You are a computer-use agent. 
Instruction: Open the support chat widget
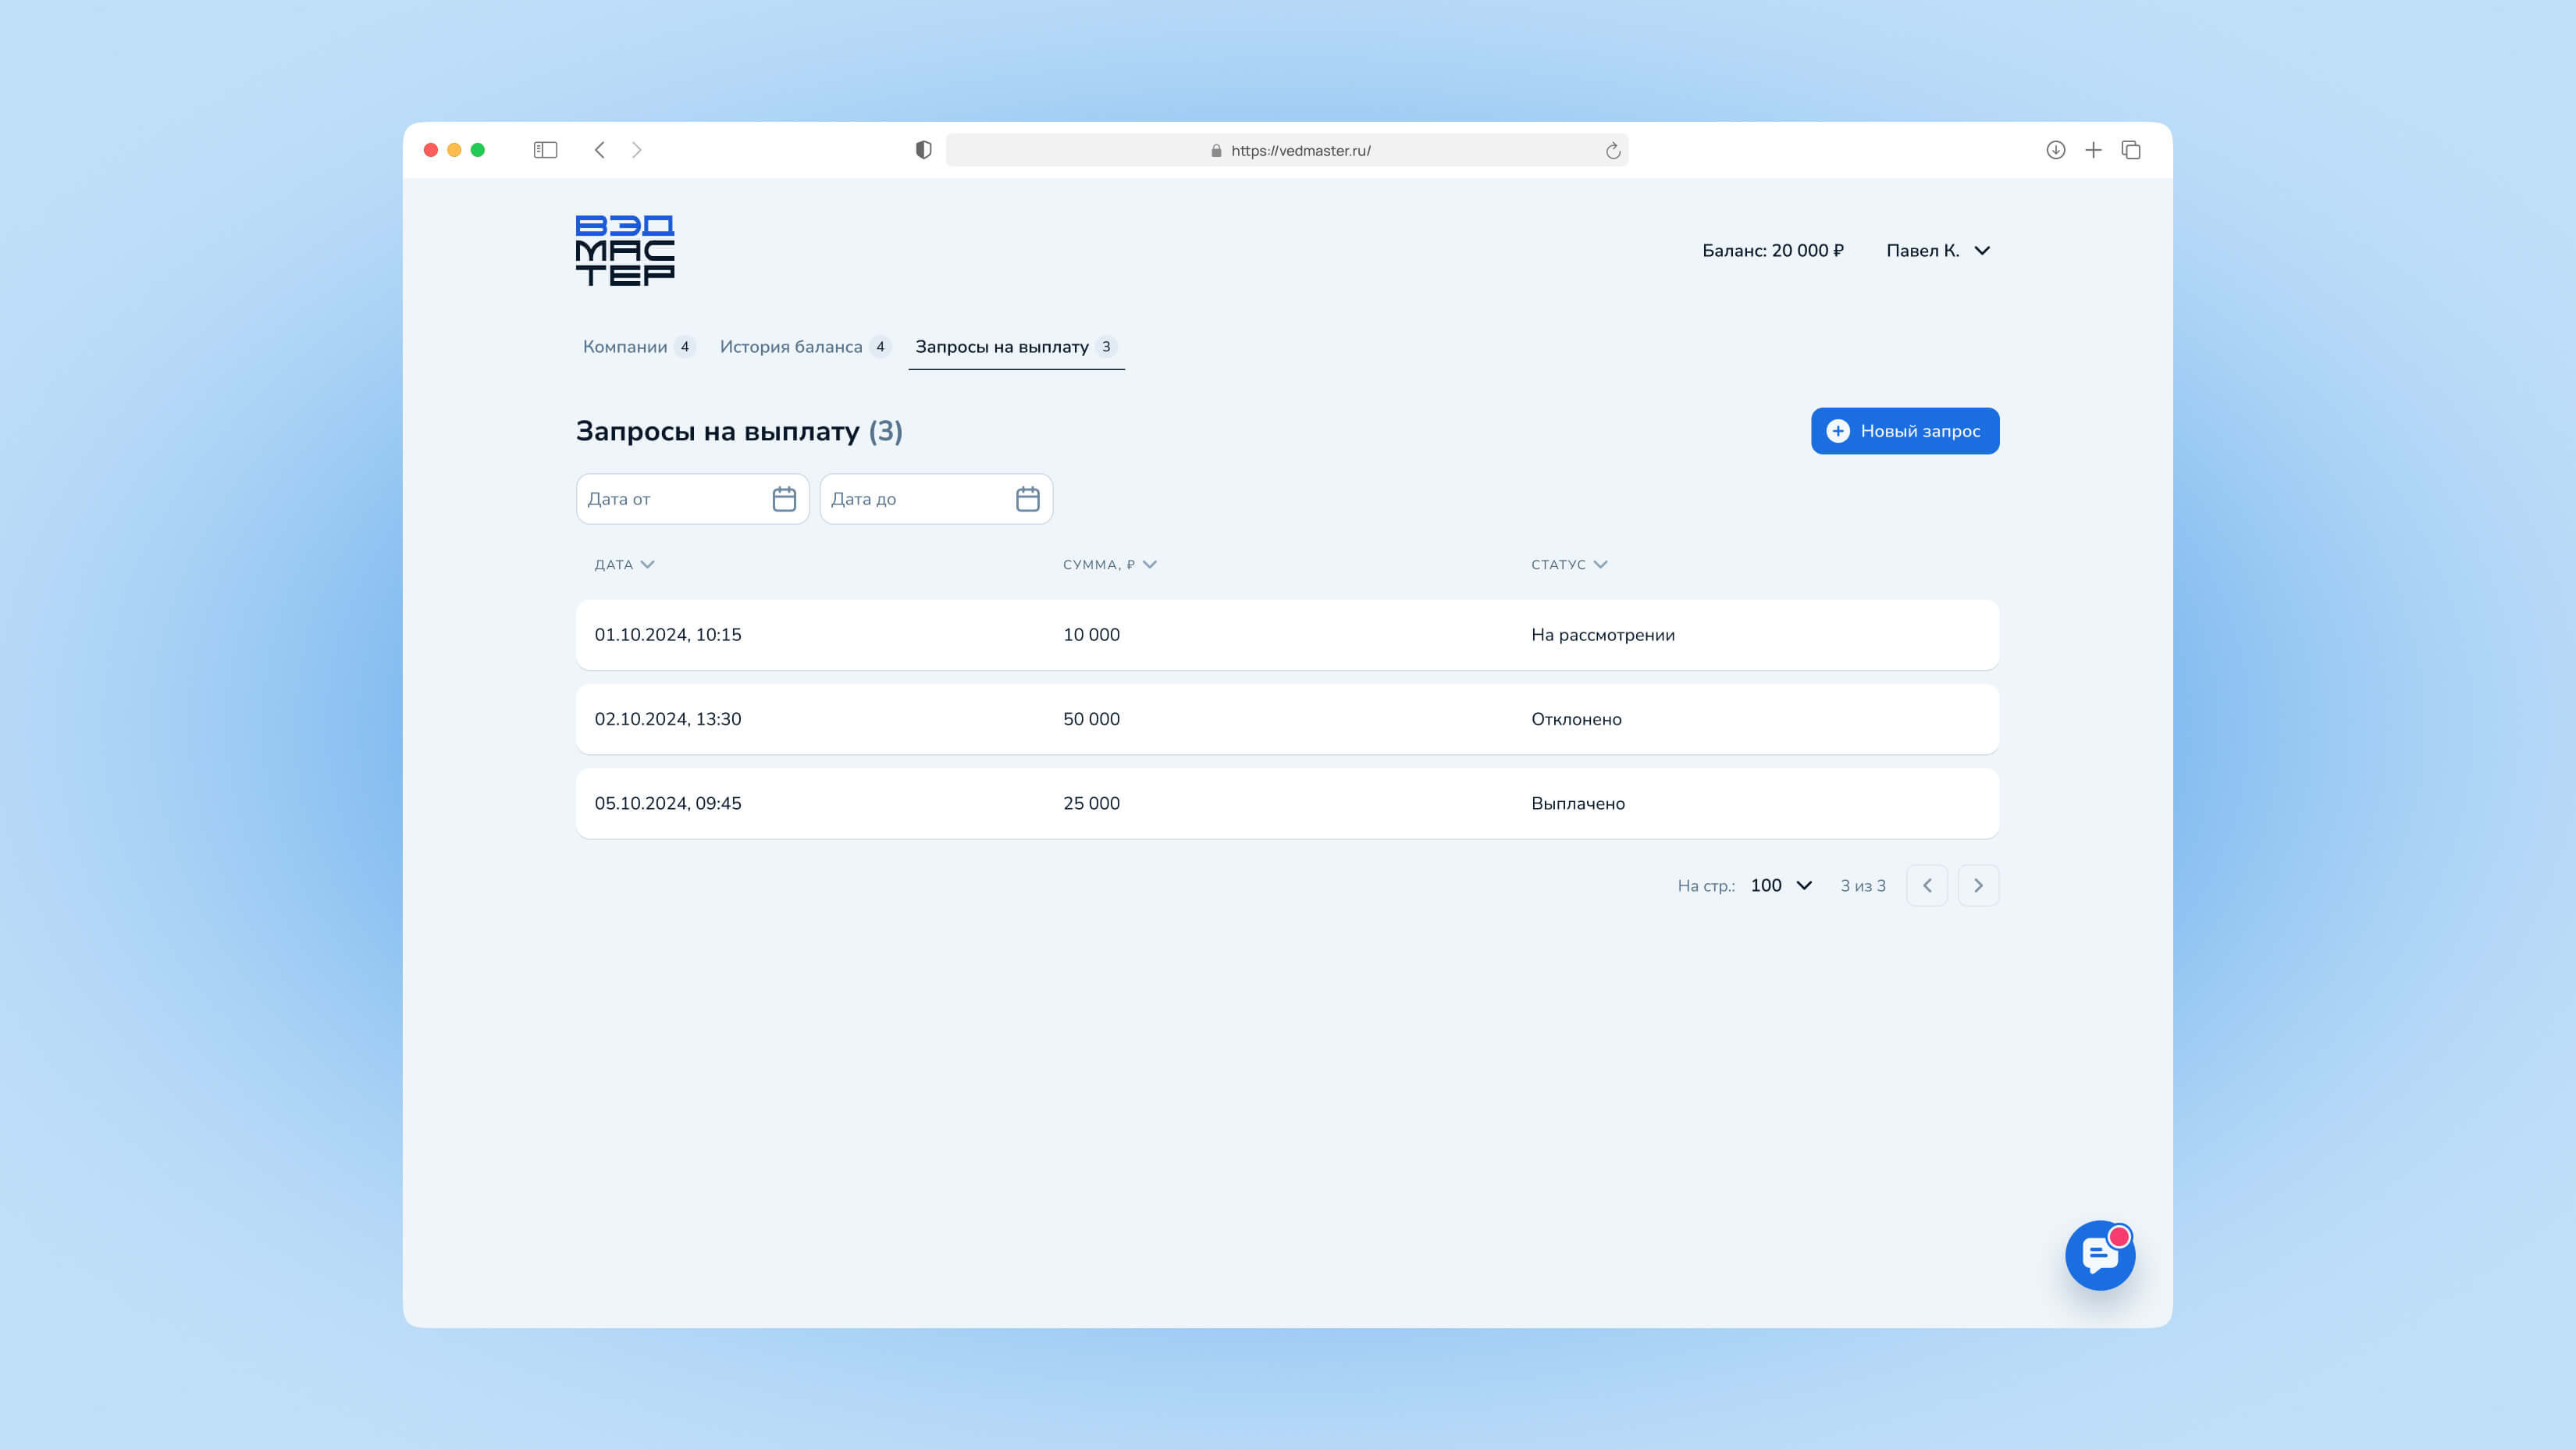point(2099,1255)
